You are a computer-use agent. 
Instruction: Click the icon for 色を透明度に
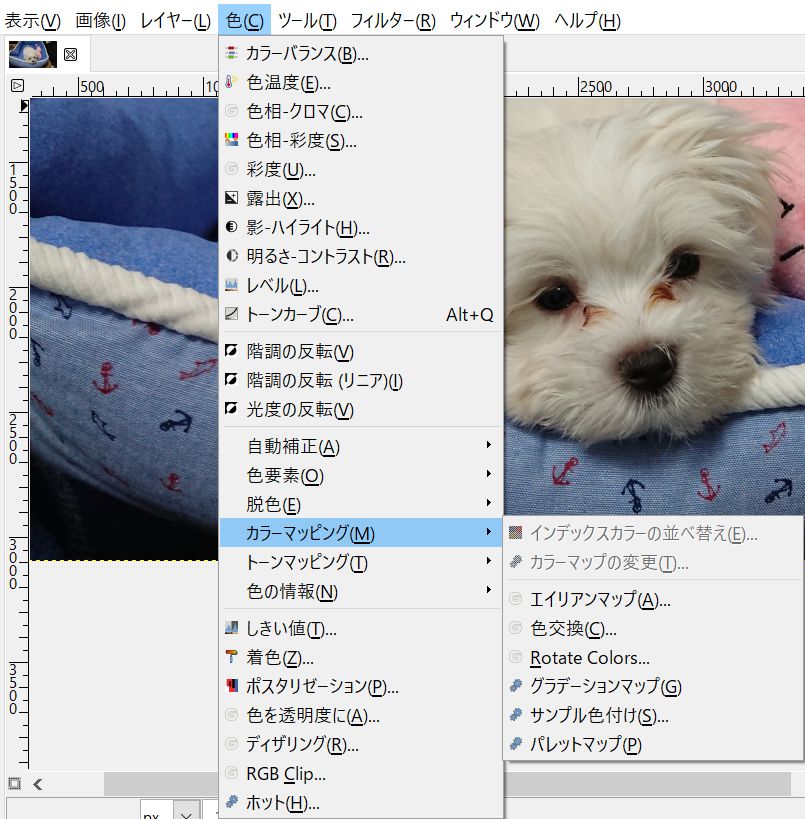coord(231,715)
